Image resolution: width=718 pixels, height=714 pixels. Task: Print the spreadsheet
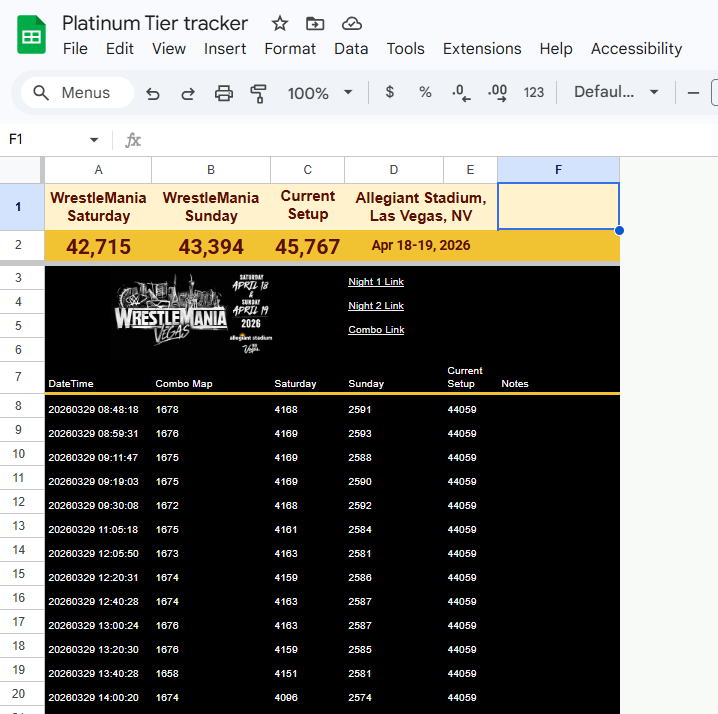tap(223, 93)
